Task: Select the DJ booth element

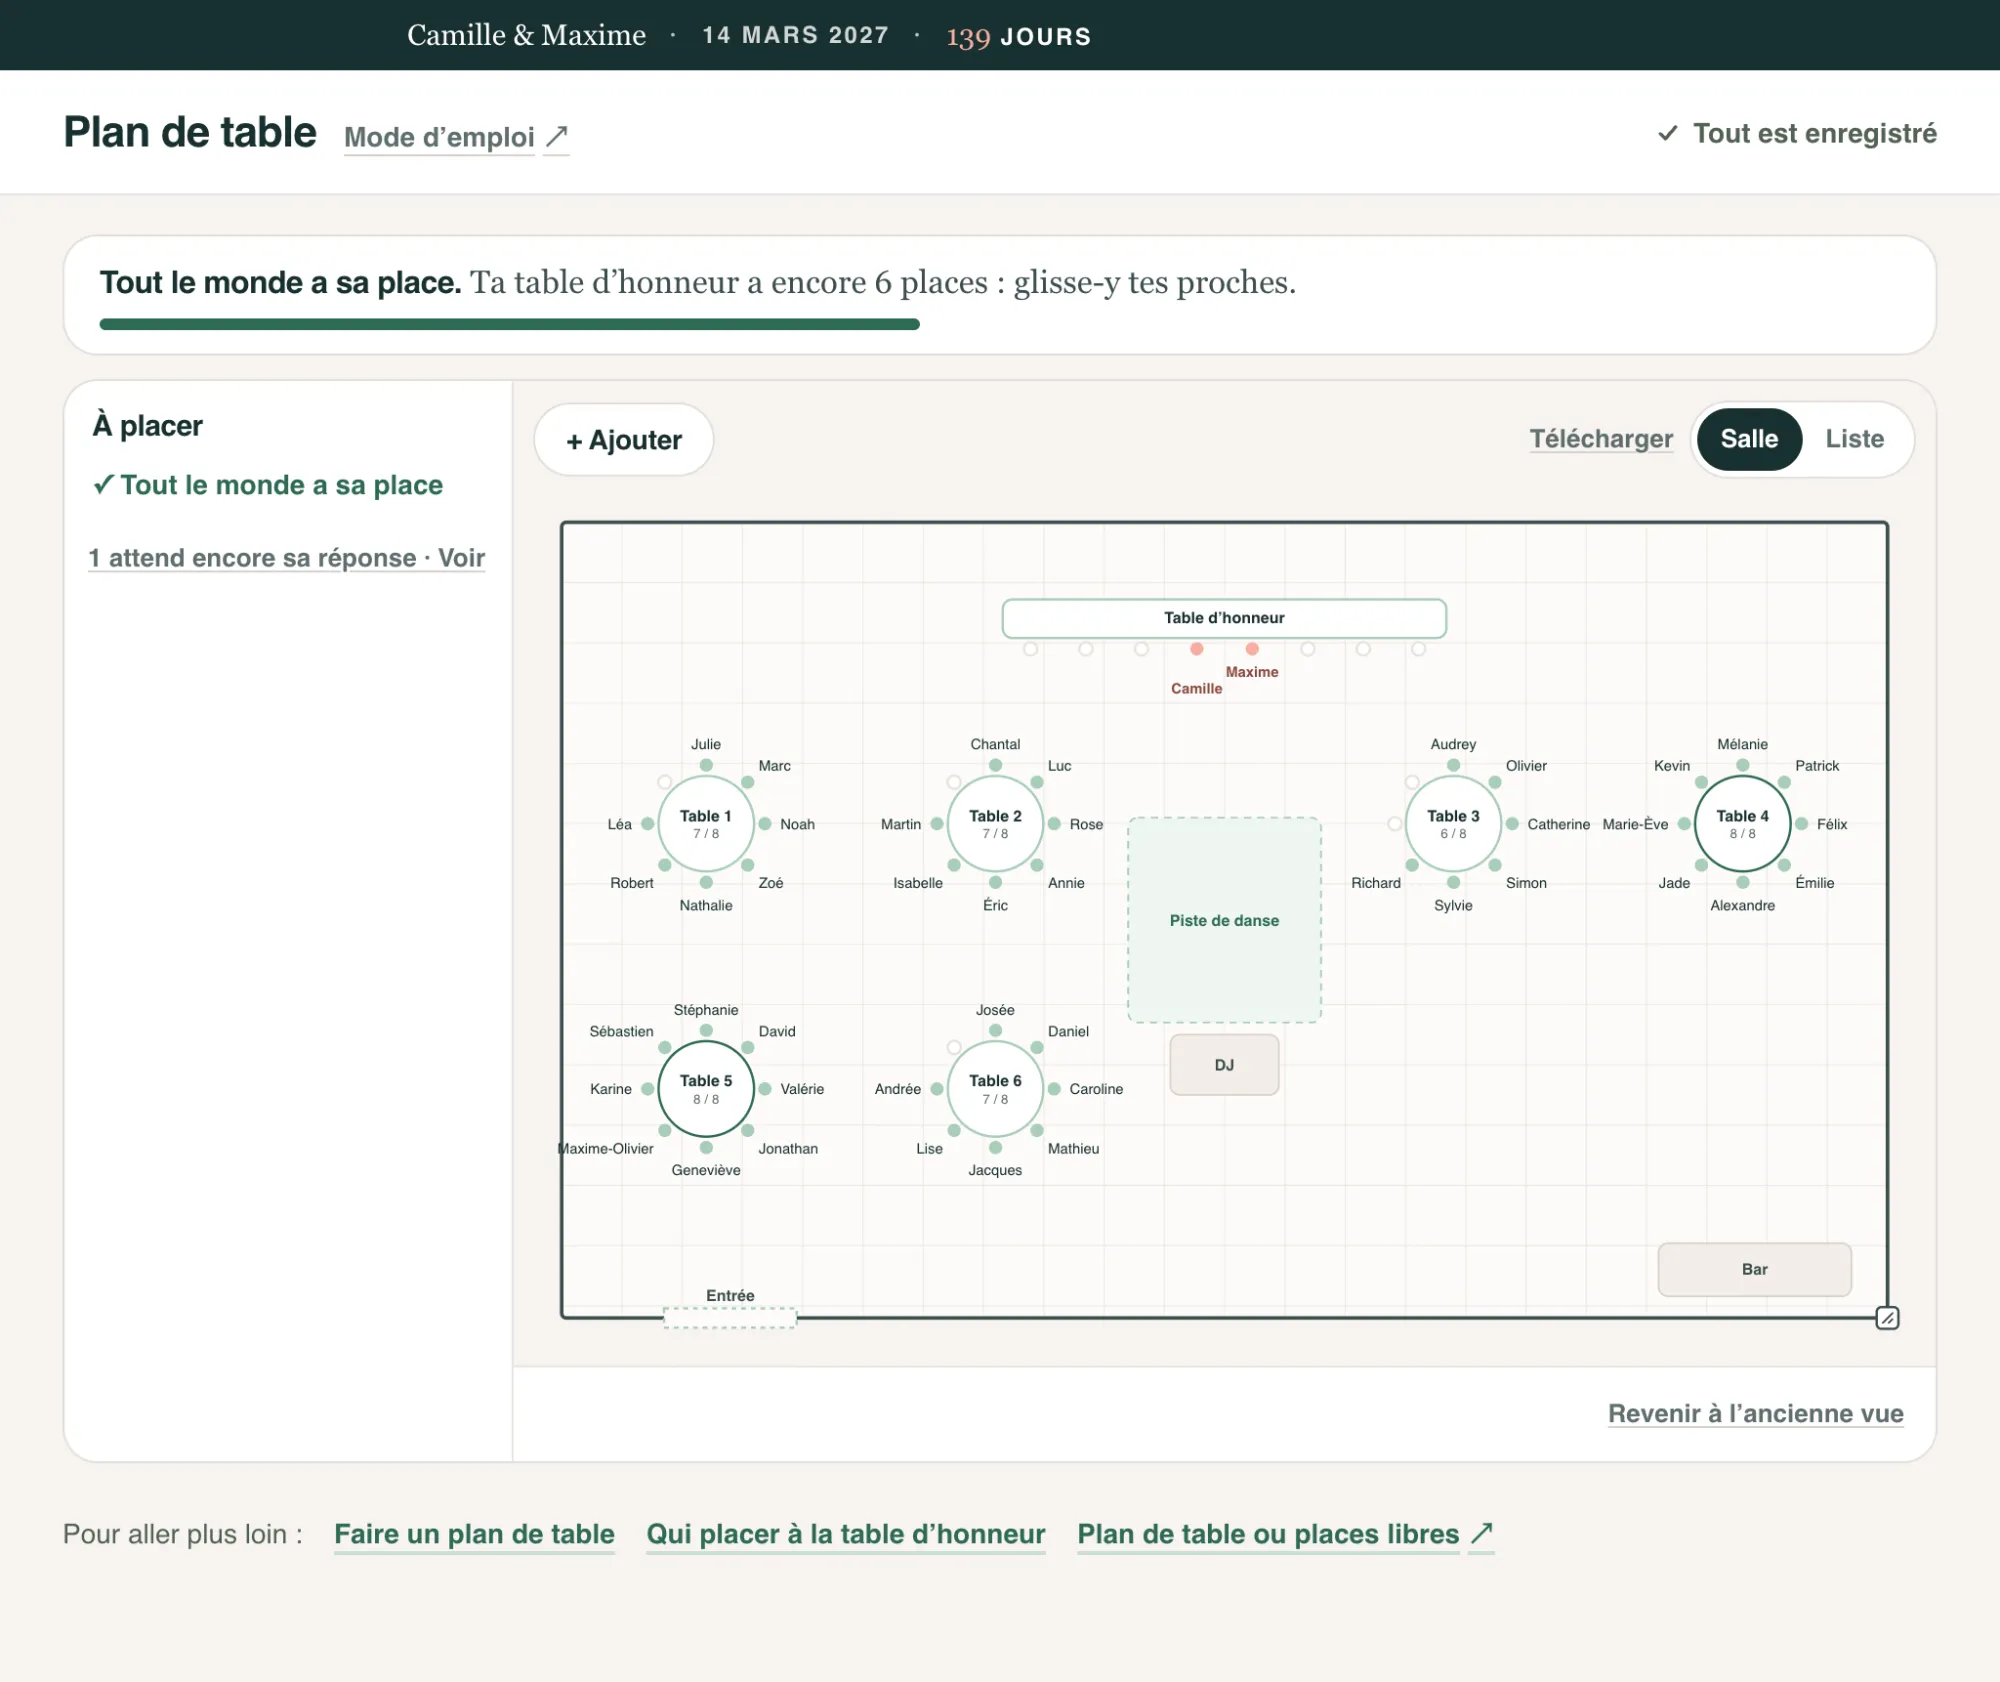Action: 1224,1065
